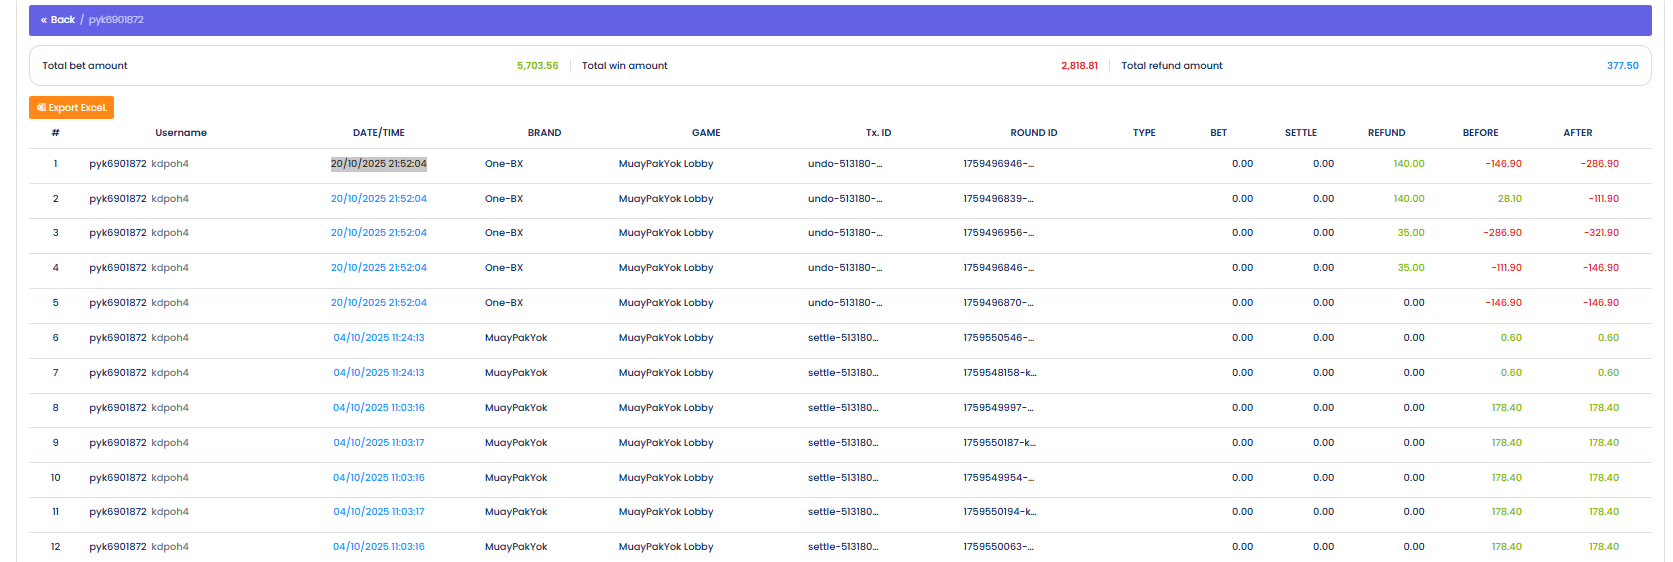Open the 04/10/2025 11:24:13 link in row 6
Image resolution: width=1673 pixels, height=562 pixels.
[x=378, y=338]
